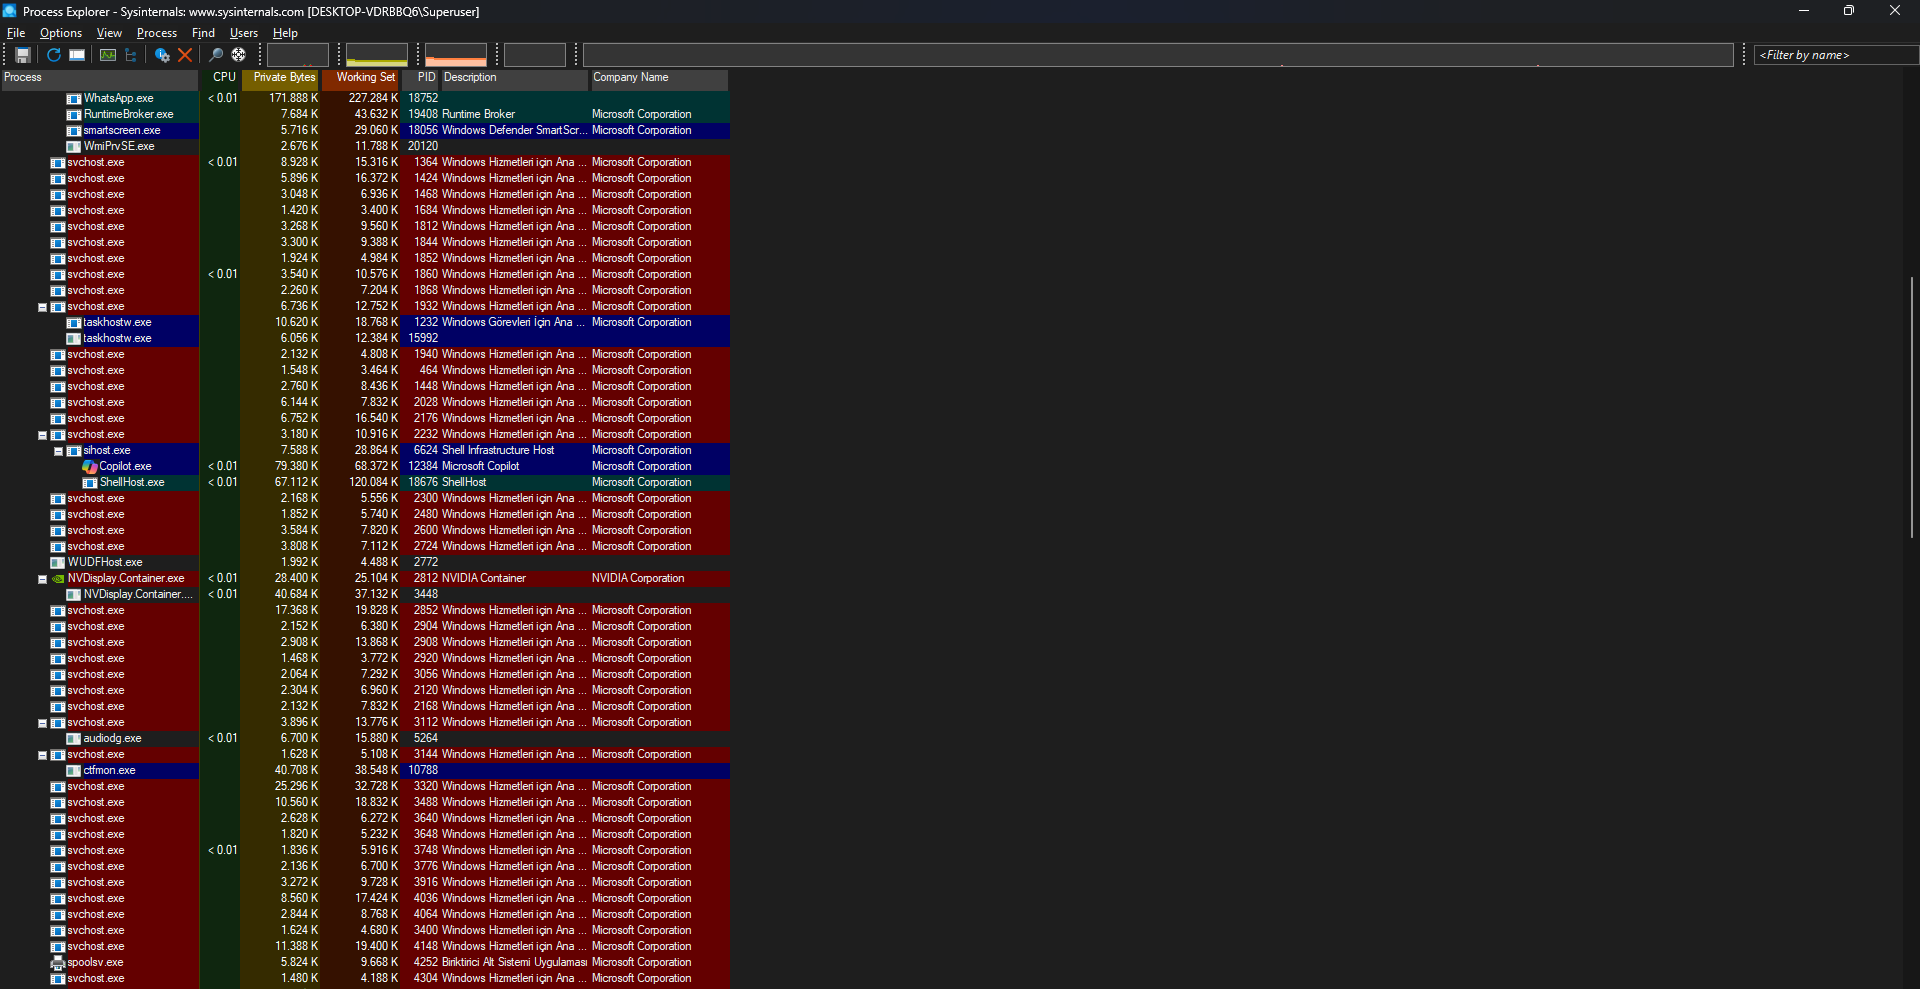Click the Process Explorer title bar icon
The image size is (1920, 989).
coord(10,11)
